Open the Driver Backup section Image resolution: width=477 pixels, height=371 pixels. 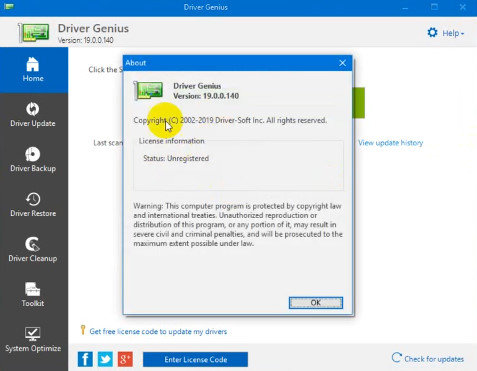pos(33,160)
